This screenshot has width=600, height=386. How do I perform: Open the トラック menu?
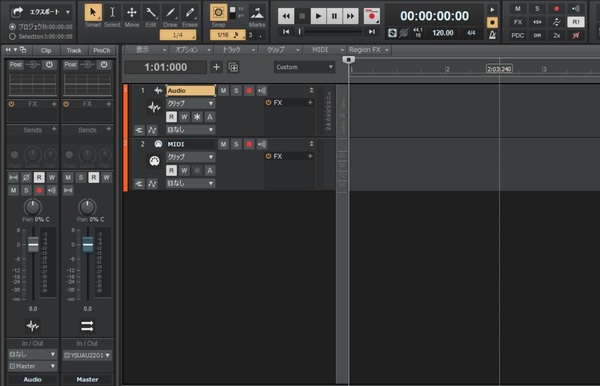[x=236, y=50]
